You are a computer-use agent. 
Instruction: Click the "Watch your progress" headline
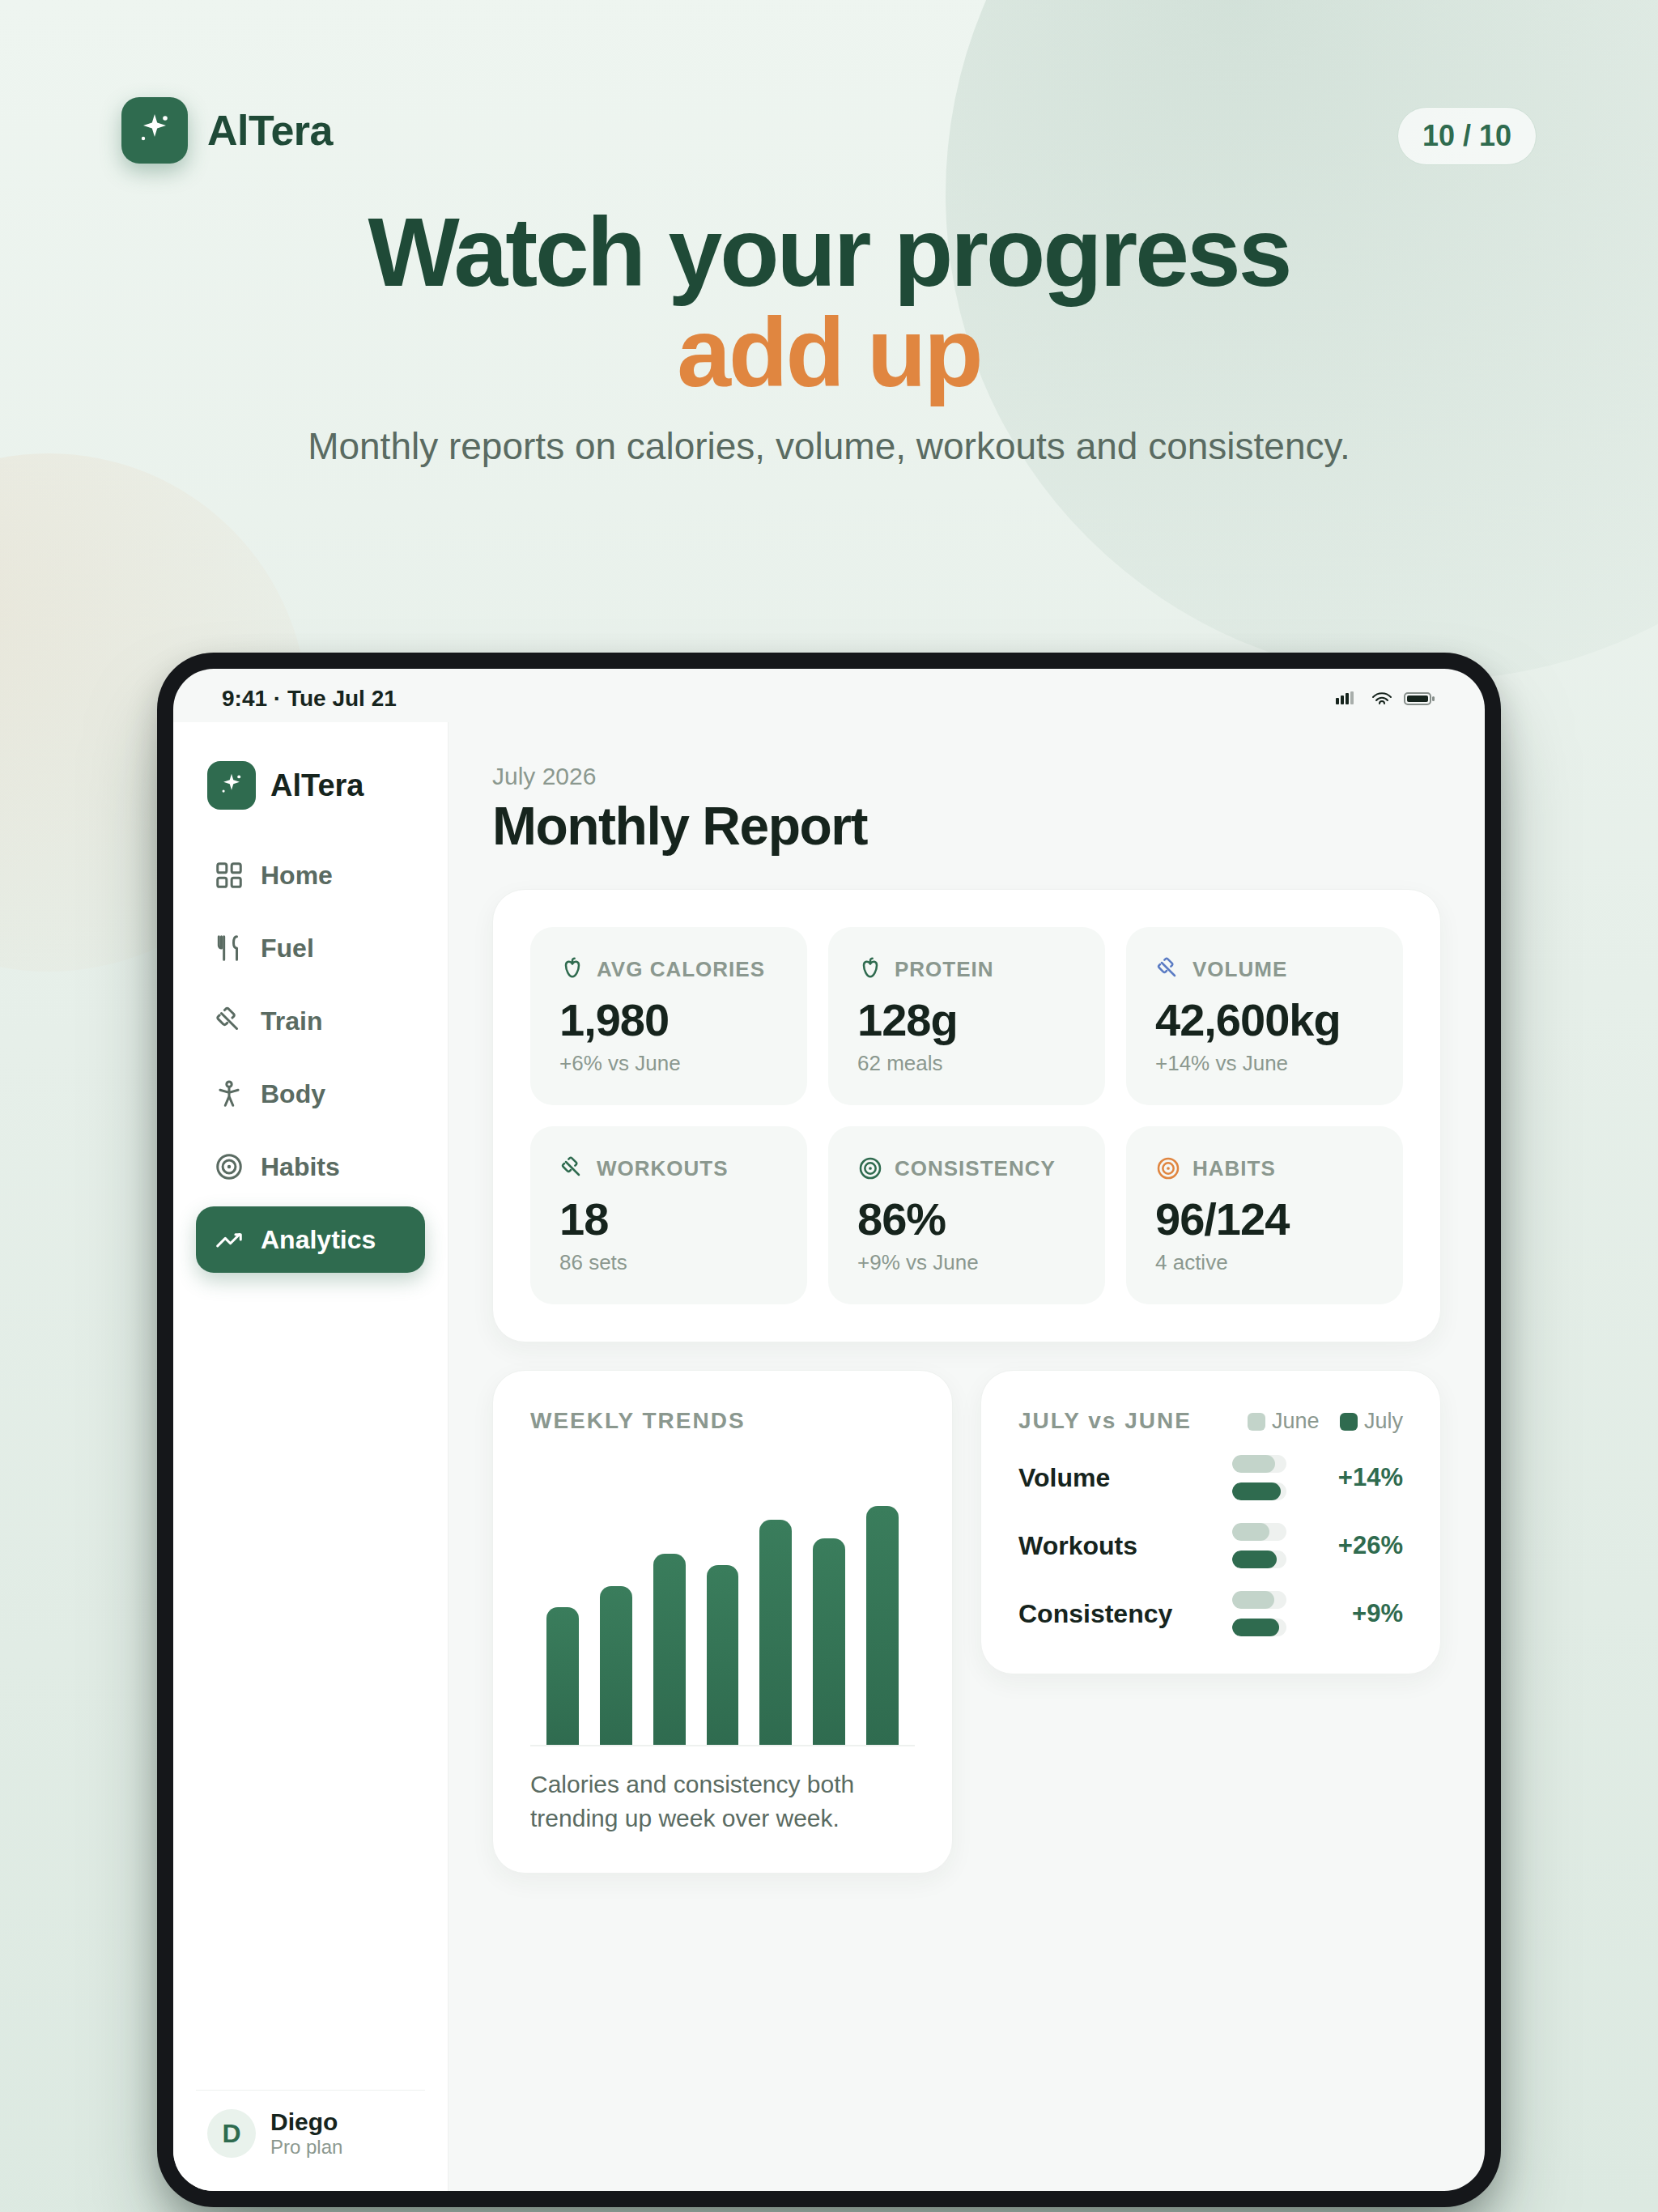point(829,254)
